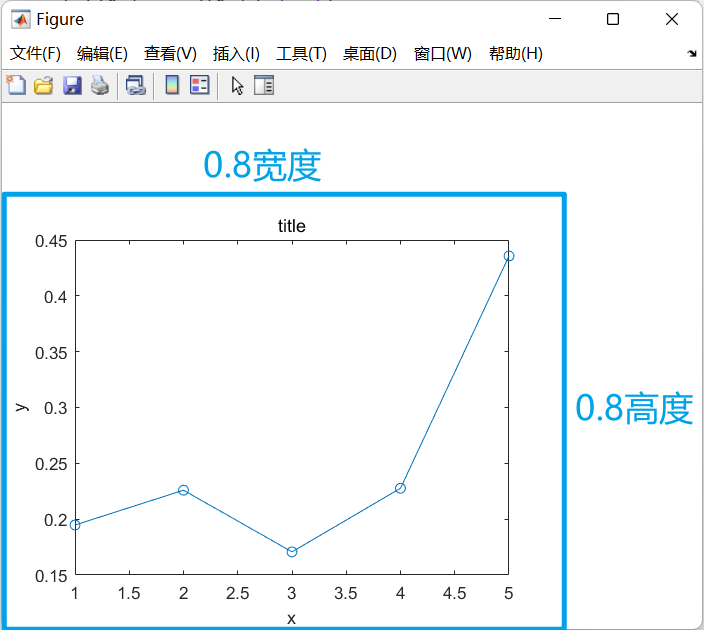Open the 帮助(H) menu
Screen dimensions: 704x630
coord(516,53)
